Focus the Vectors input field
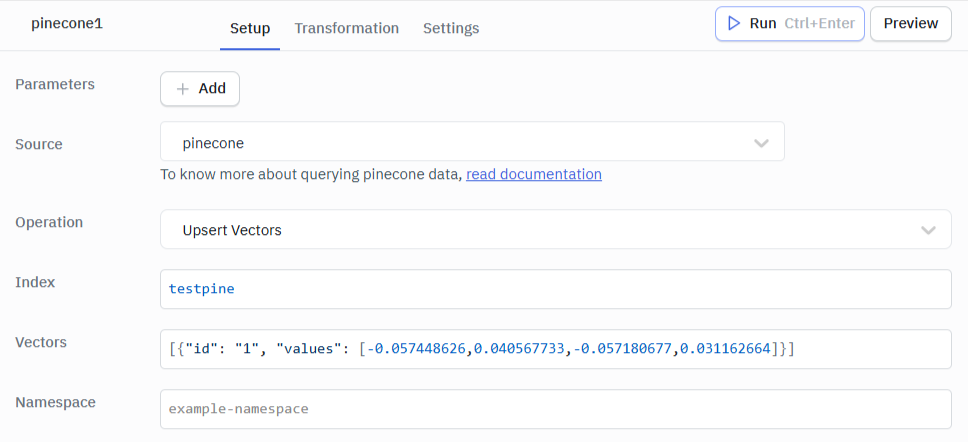Viewport: 968px width, 442px height. point(556,349)
